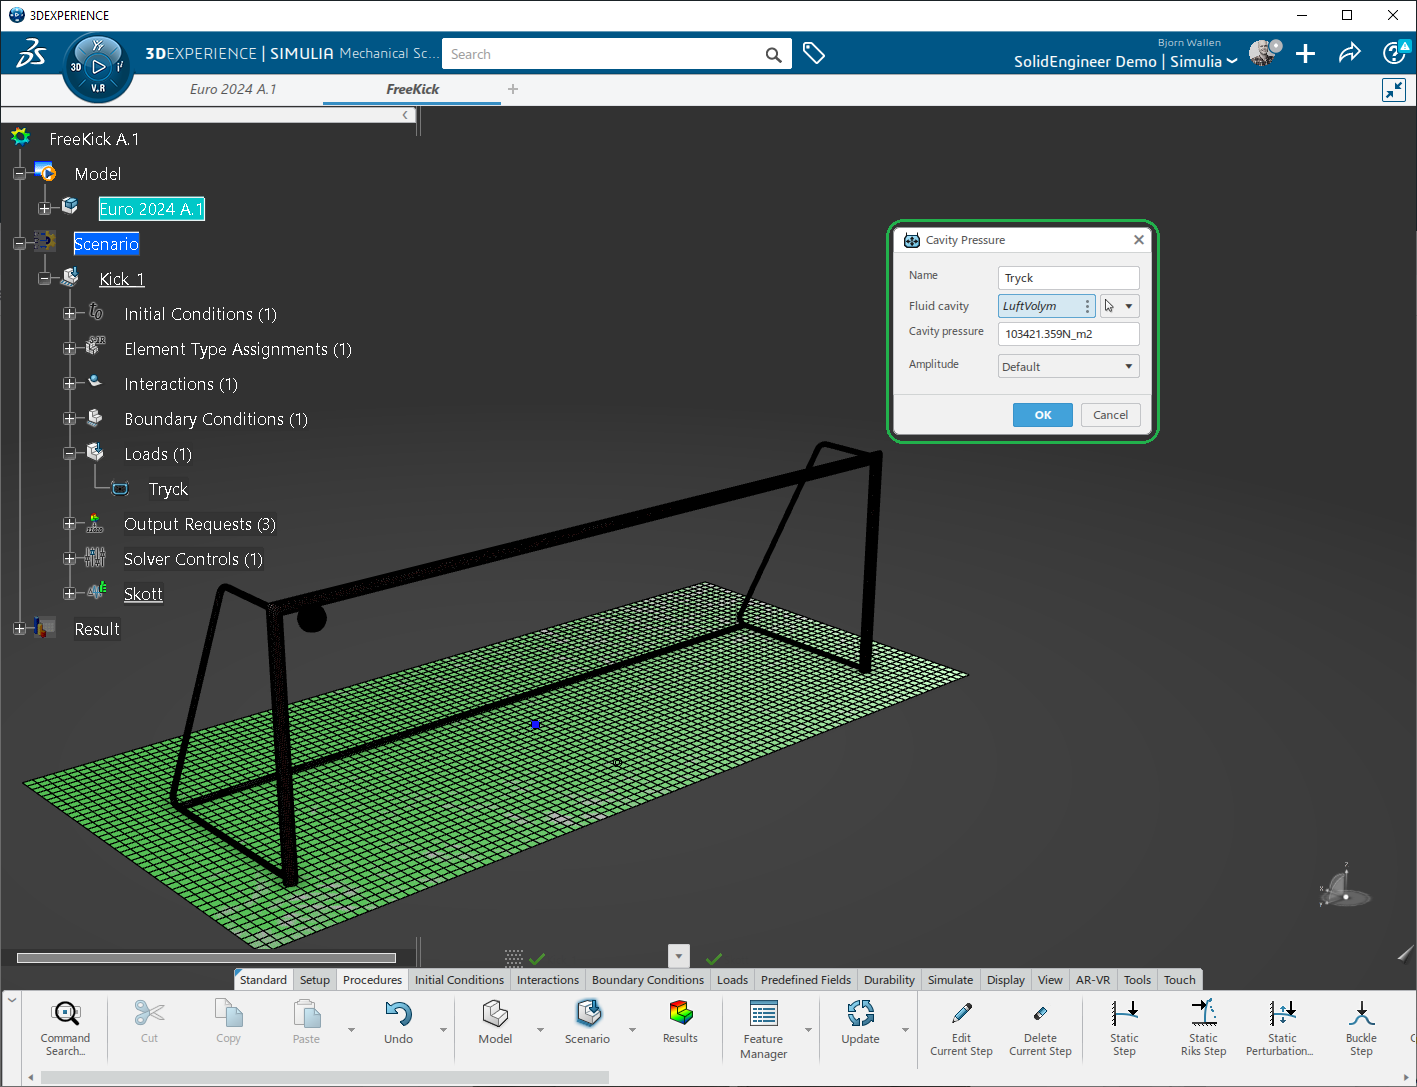Select Tryck load in the tree
The height and width of the screenshot is (1087, 1417).
click(x=168, y=489)
